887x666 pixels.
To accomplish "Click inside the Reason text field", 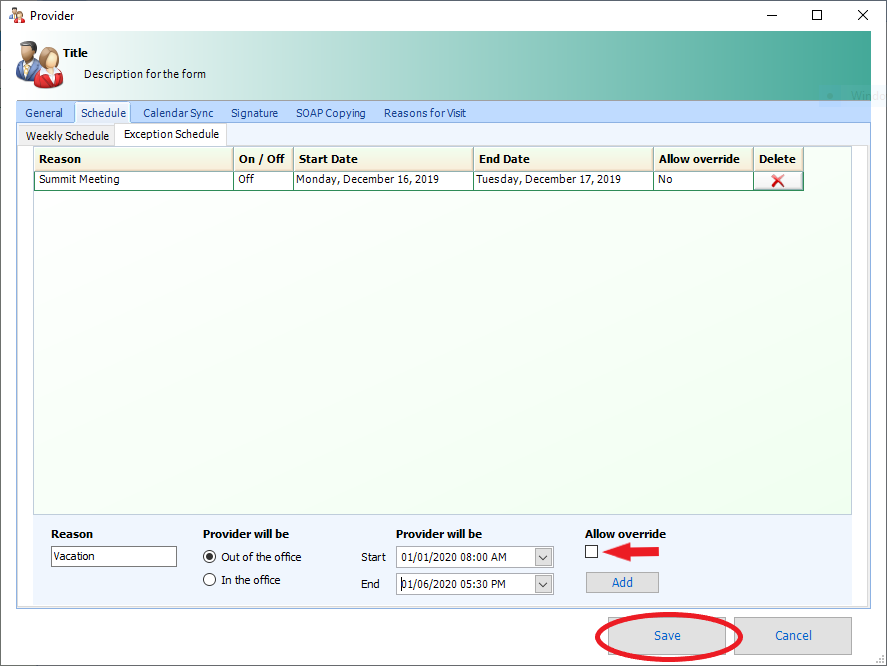I will tap(113, 556).
